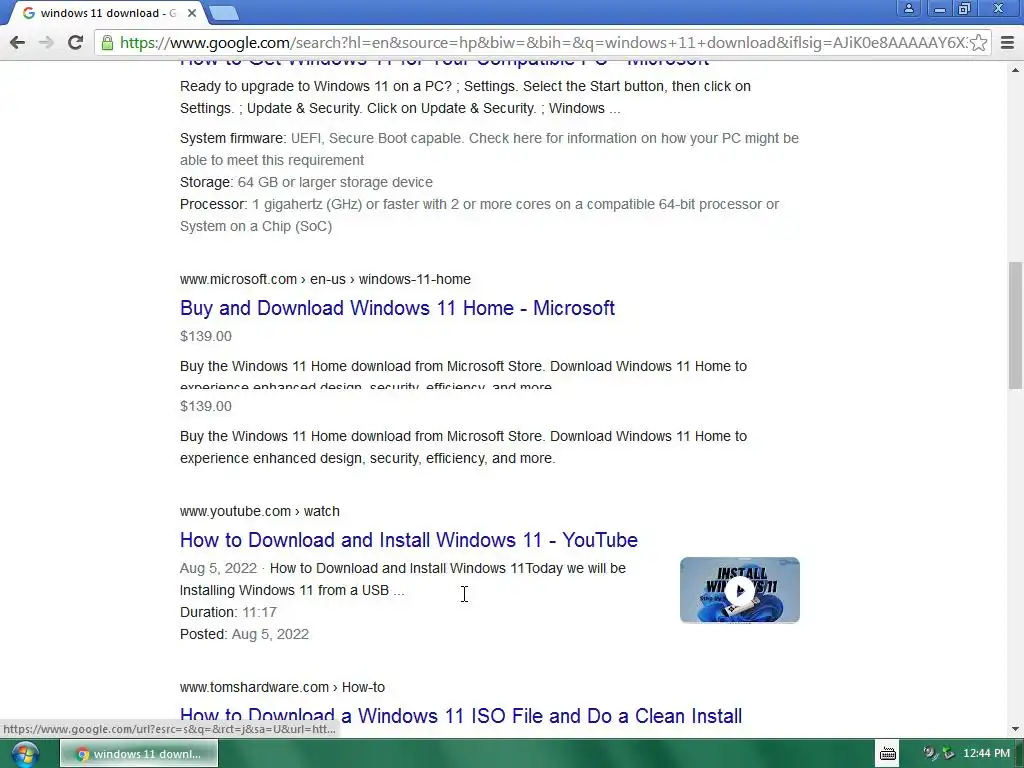1024x768 pixels.
Task: Click the taskbar clock showing 12:44 PM
Action: (986, 754)
